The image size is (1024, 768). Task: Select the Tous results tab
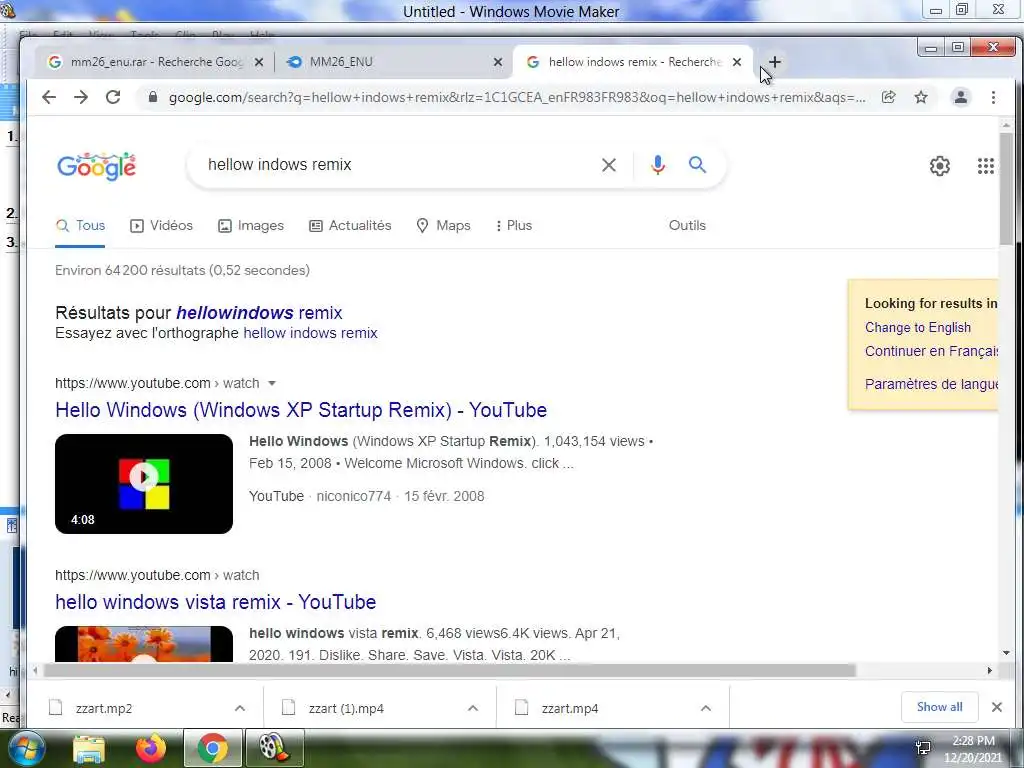click(80, 225)
